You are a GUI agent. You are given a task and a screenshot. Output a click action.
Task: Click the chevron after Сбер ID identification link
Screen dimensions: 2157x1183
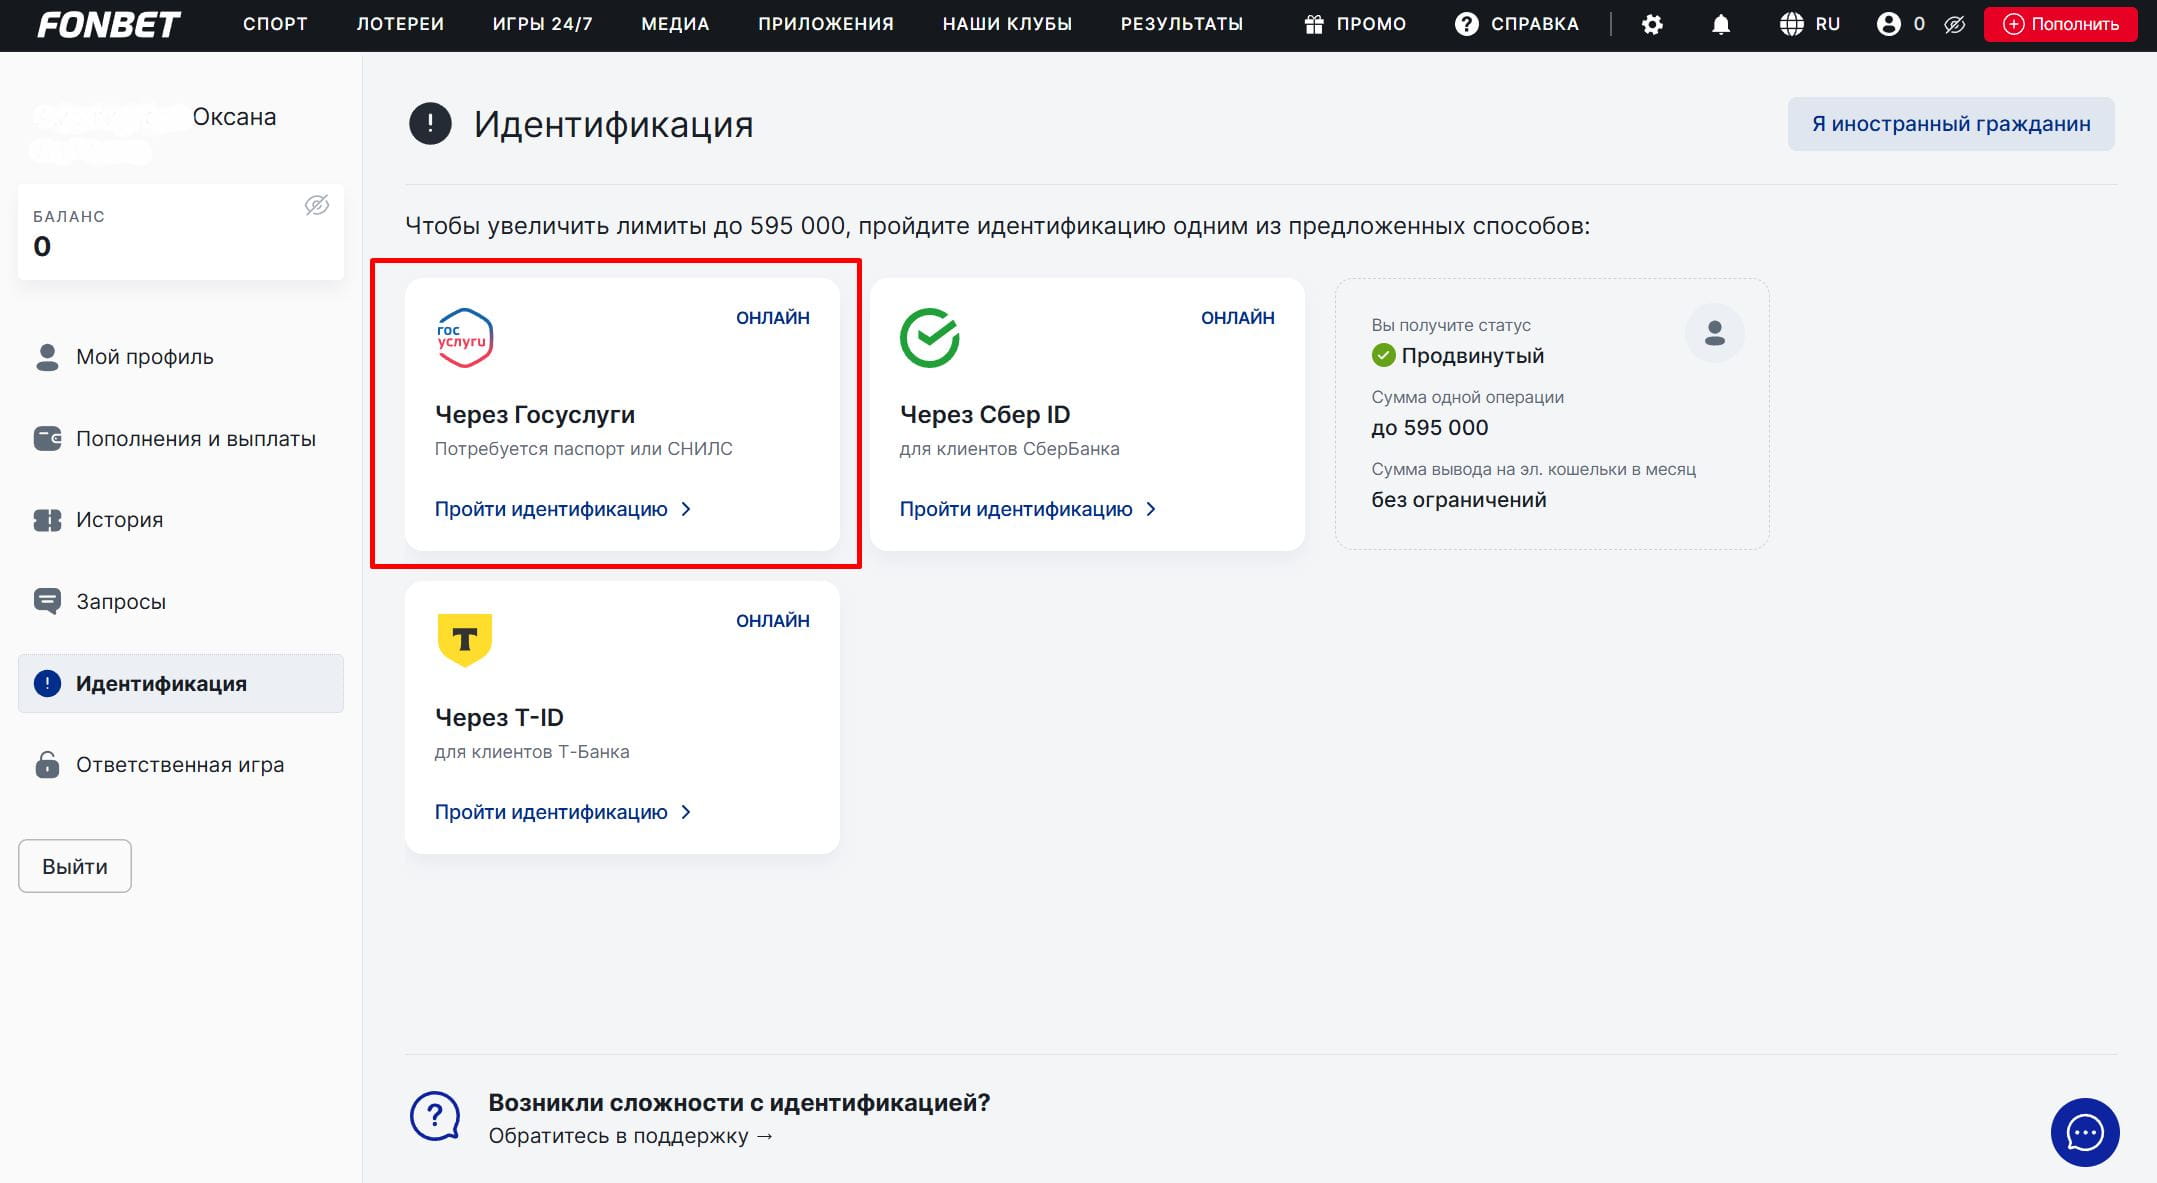[1151, 509]
